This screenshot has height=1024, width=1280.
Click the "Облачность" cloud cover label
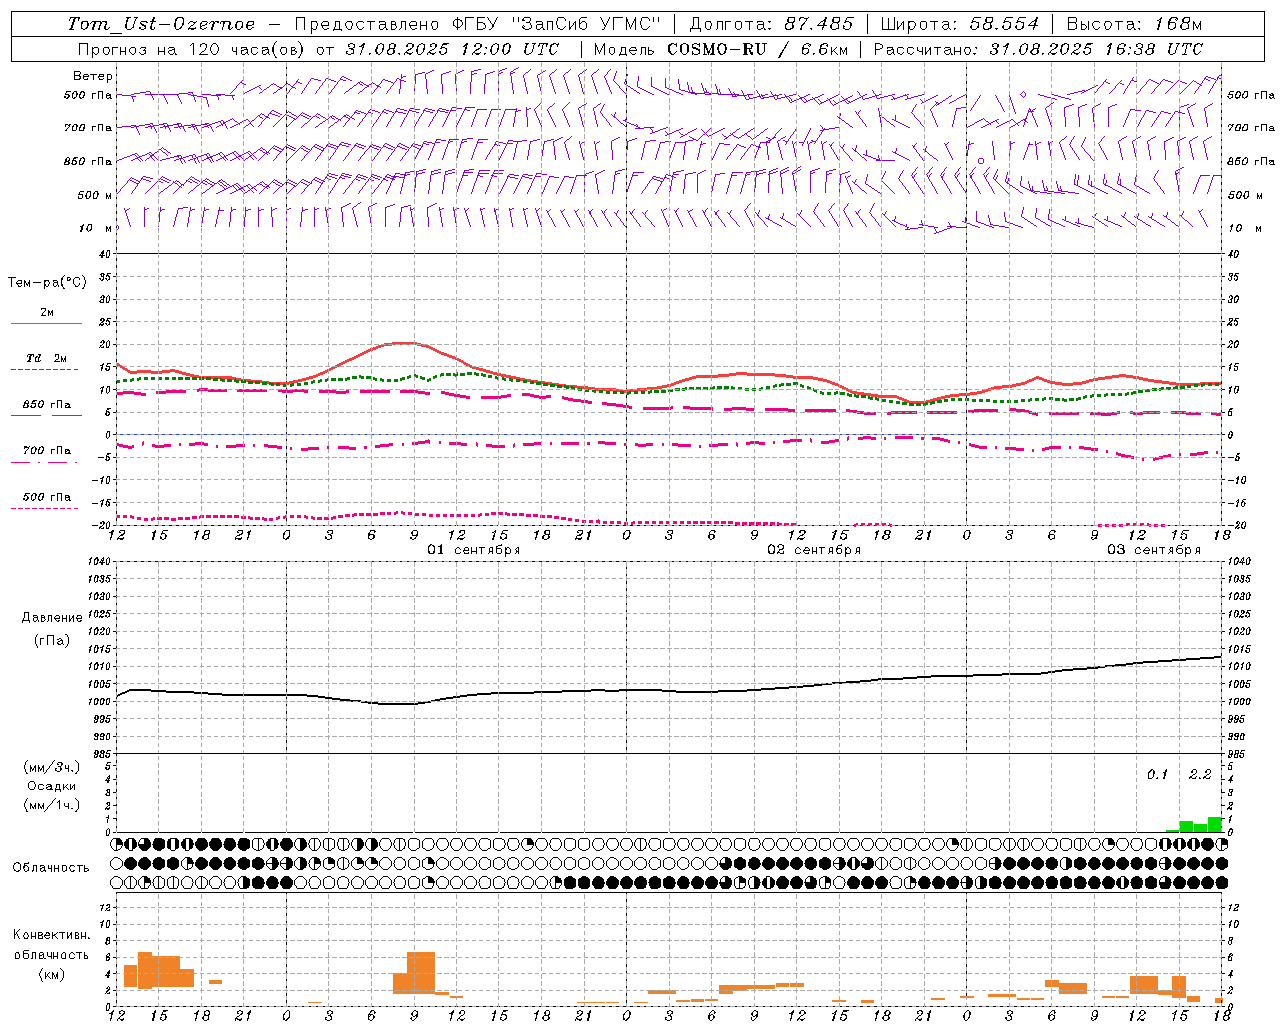coord(51,868)
